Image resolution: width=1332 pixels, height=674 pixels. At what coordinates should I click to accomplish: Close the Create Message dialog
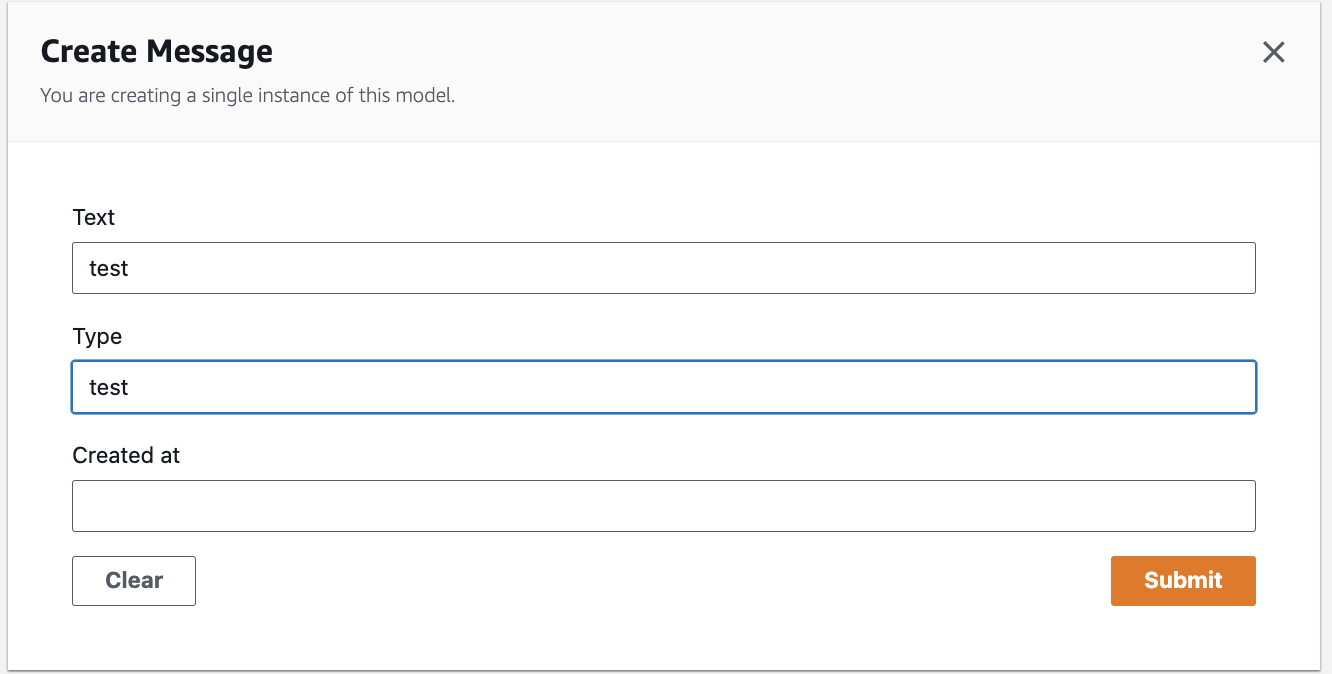click(x=1273, y=52)
